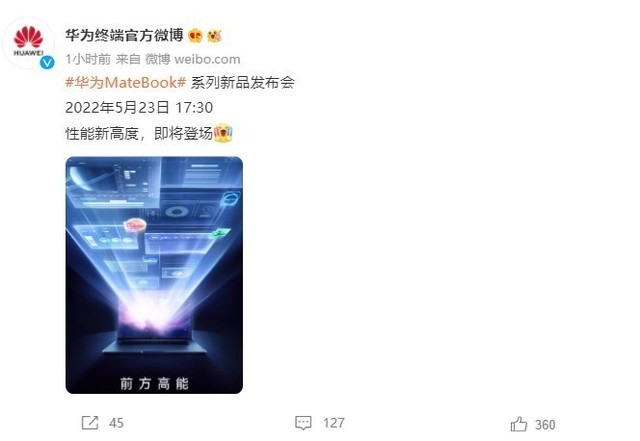Open the MateBook poster image
This screenshot has height=441, width=640.
tap(154, 275)
